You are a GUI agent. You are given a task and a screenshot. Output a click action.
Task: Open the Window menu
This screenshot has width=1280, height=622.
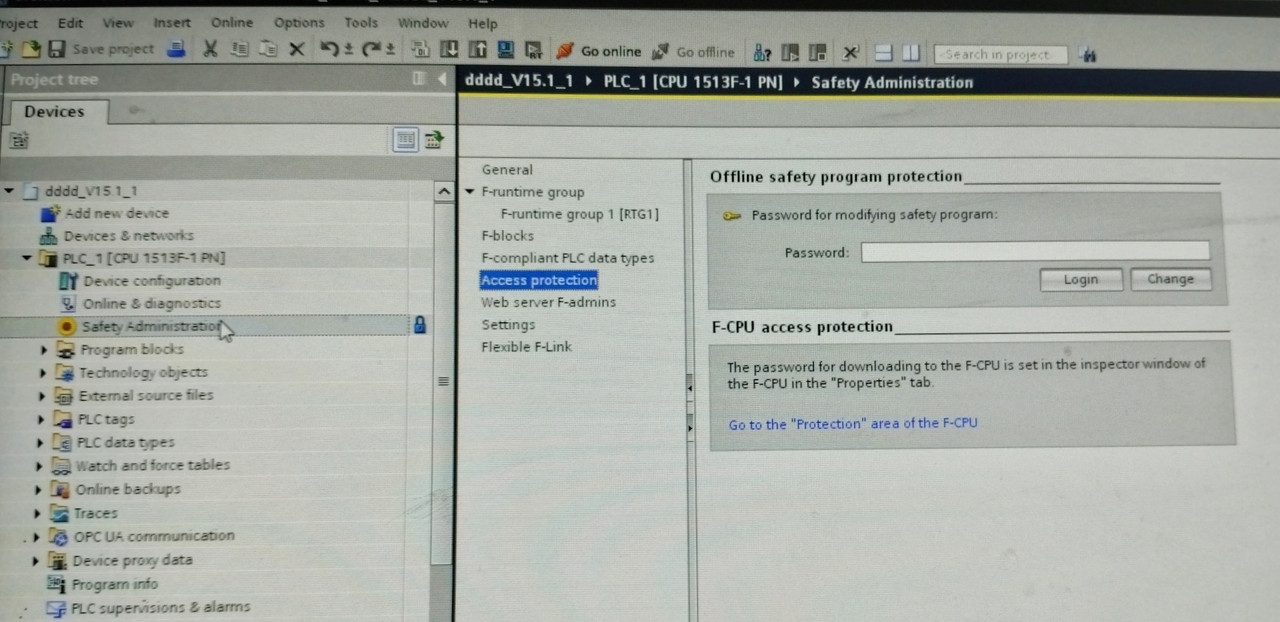click(x=423, y=23)
